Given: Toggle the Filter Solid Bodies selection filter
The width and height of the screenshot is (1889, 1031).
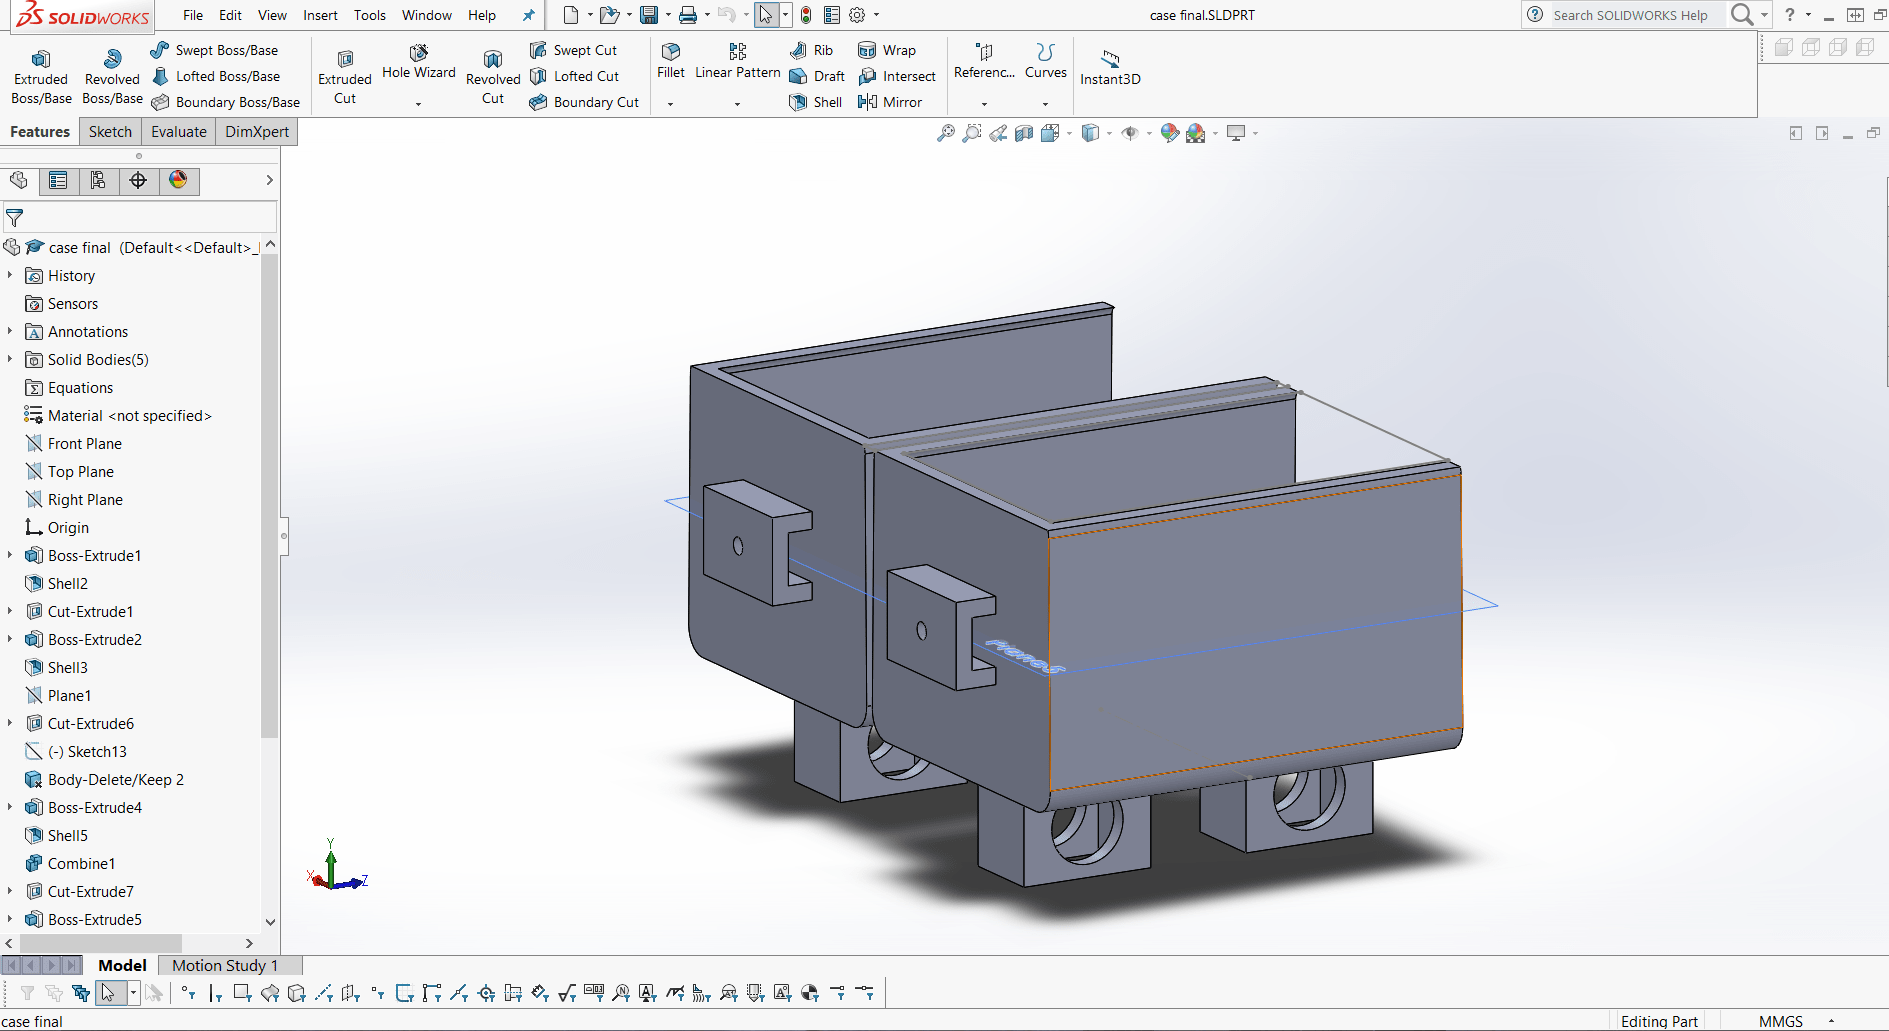Looking at the screenshot, I should coord(296,993).
